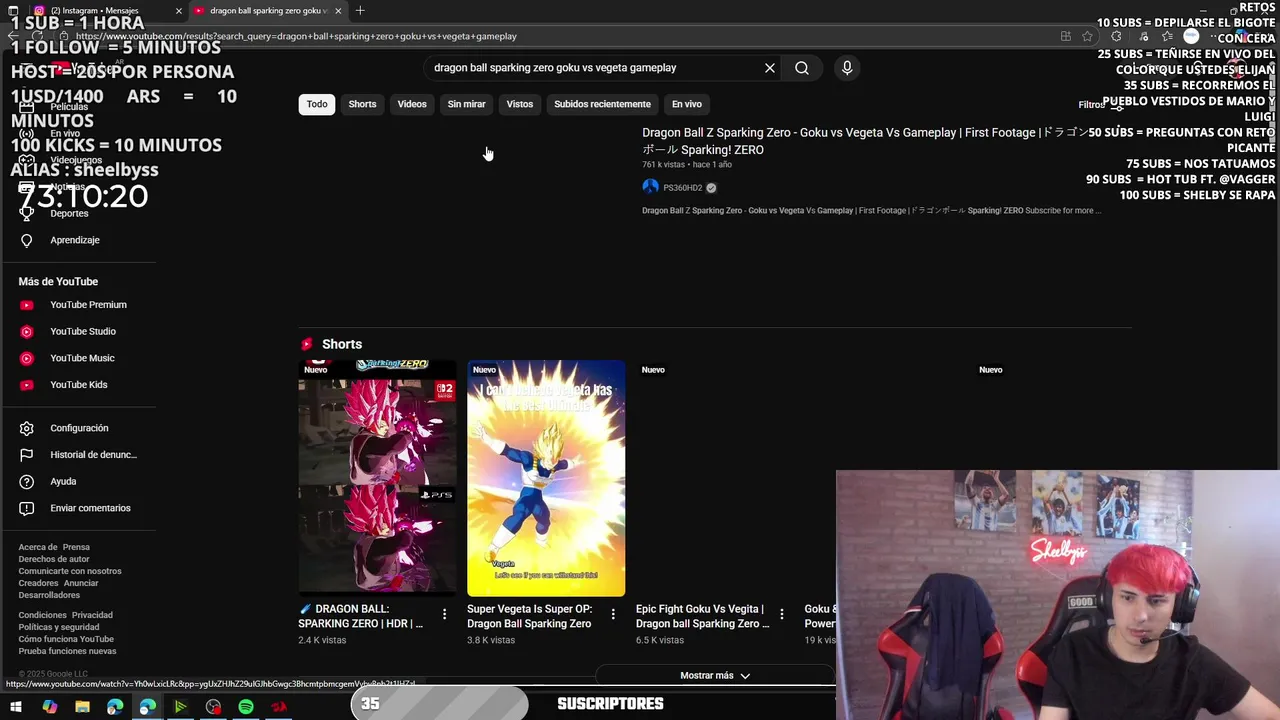Open the Acerca de footer link
Image resolution: width=1280 pixels, height=720 pixels.
click(38, 547)
